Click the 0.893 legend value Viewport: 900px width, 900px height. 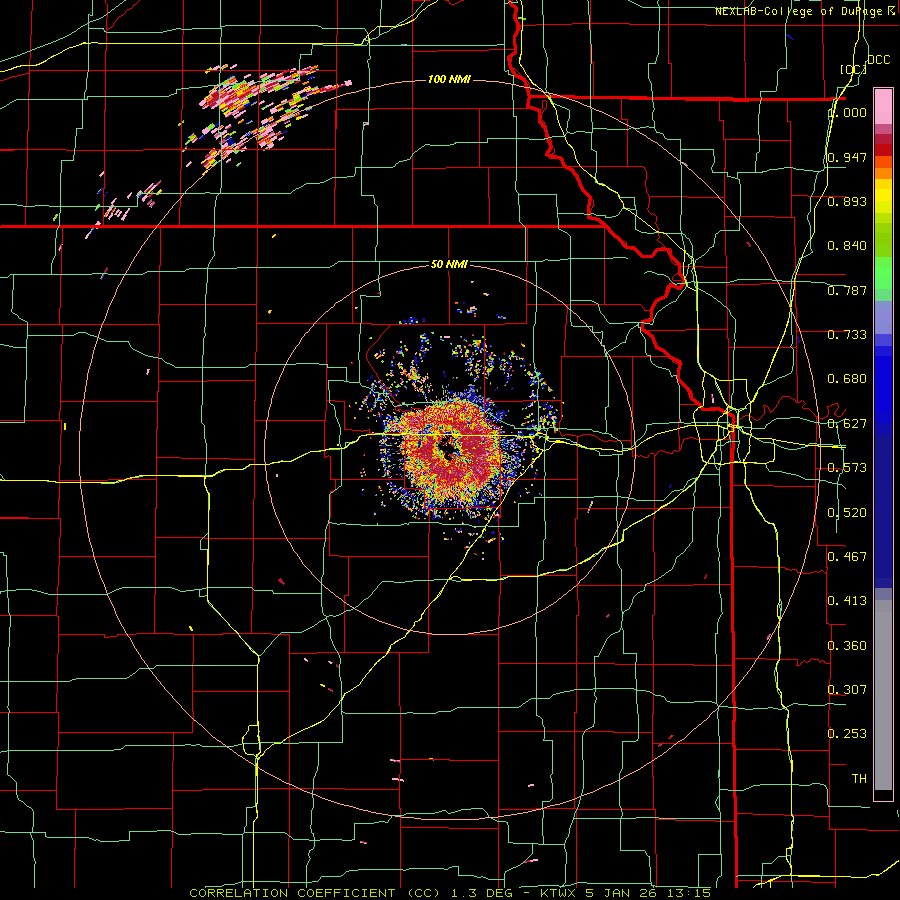(x=847, y=201)
